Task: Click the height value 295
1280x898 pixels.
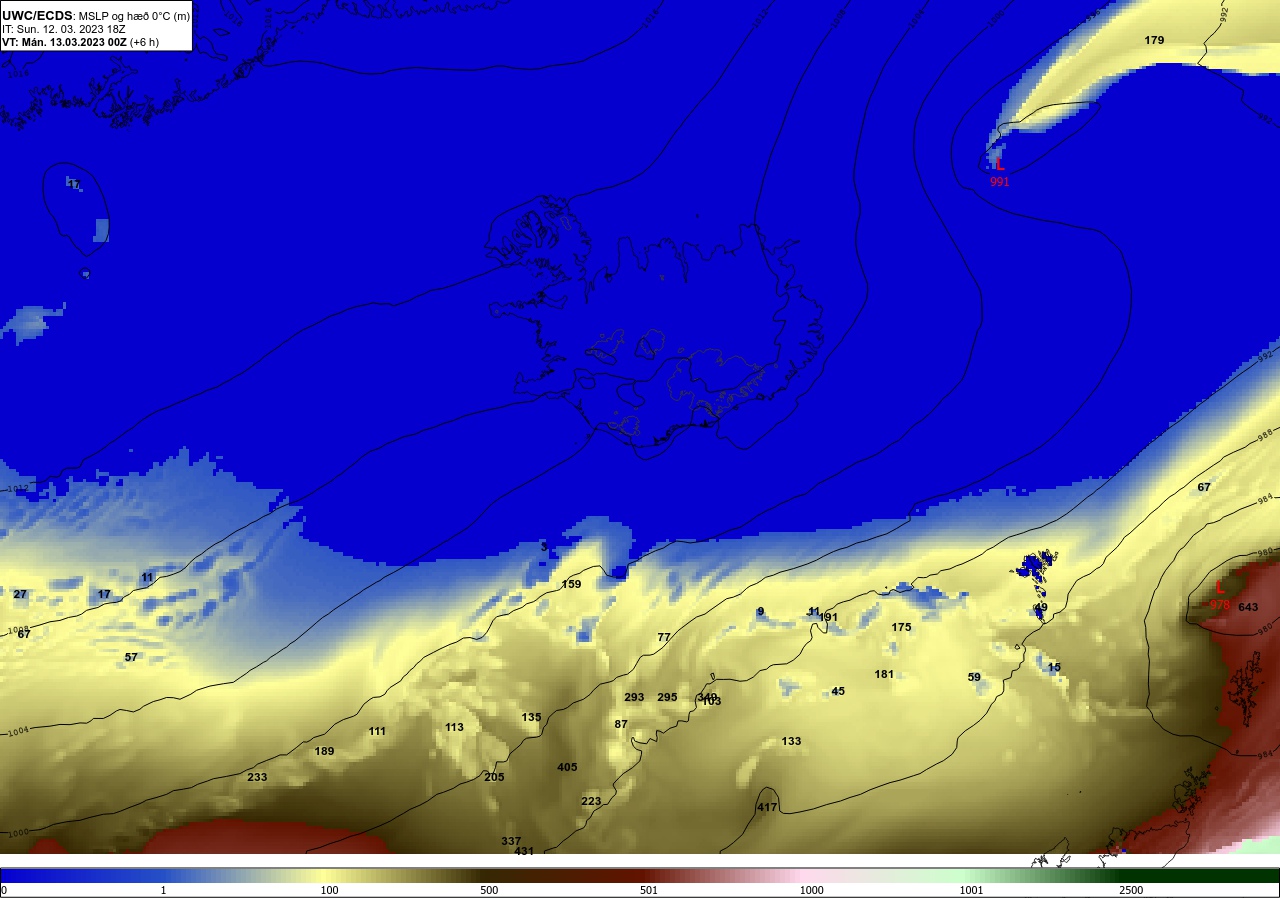Action: (667, 697)
